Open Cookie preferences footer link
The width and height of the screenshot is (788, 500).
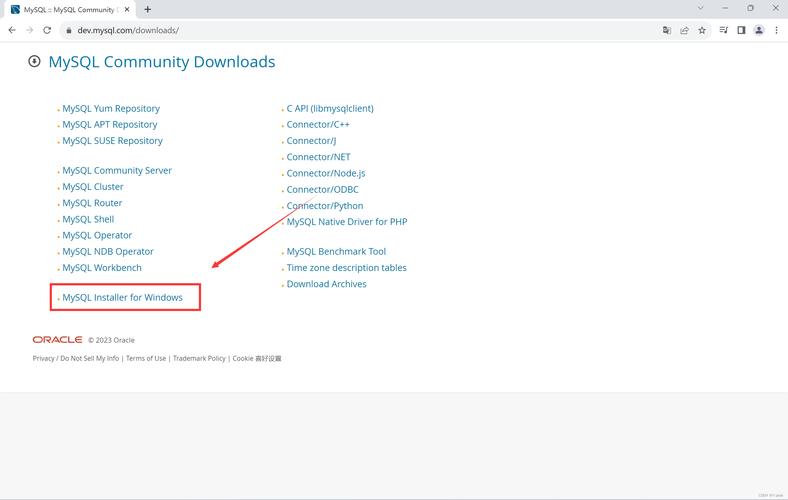pos(257,358)
